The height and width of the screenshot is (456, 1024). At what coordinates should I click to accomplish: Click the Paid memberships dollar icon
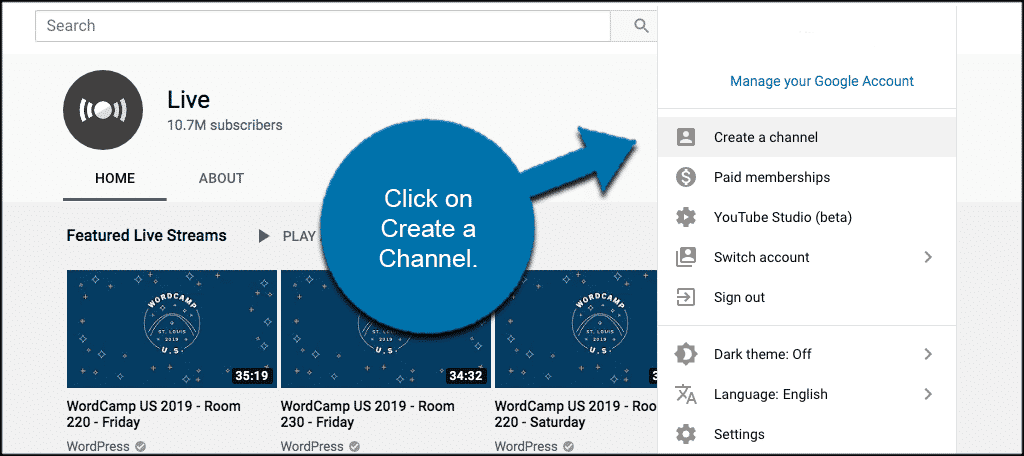(x=686, y=177)
